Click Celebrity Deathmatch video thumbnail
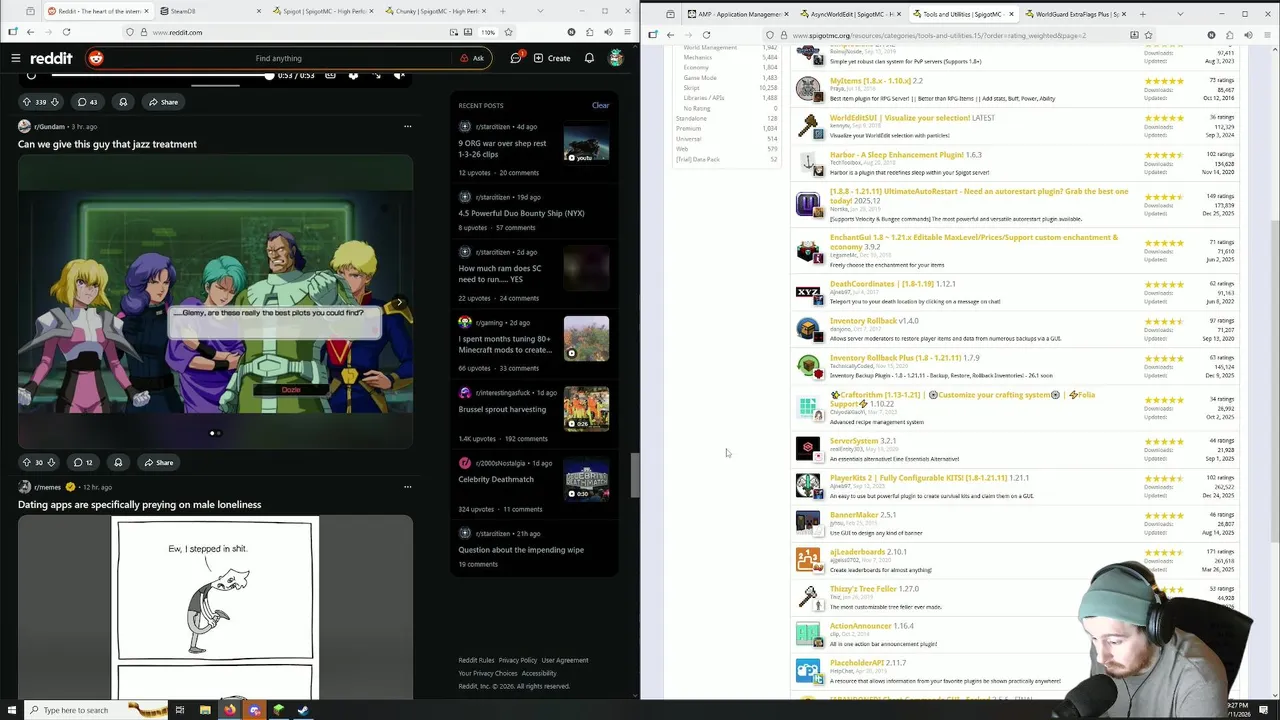 (586, 479)
